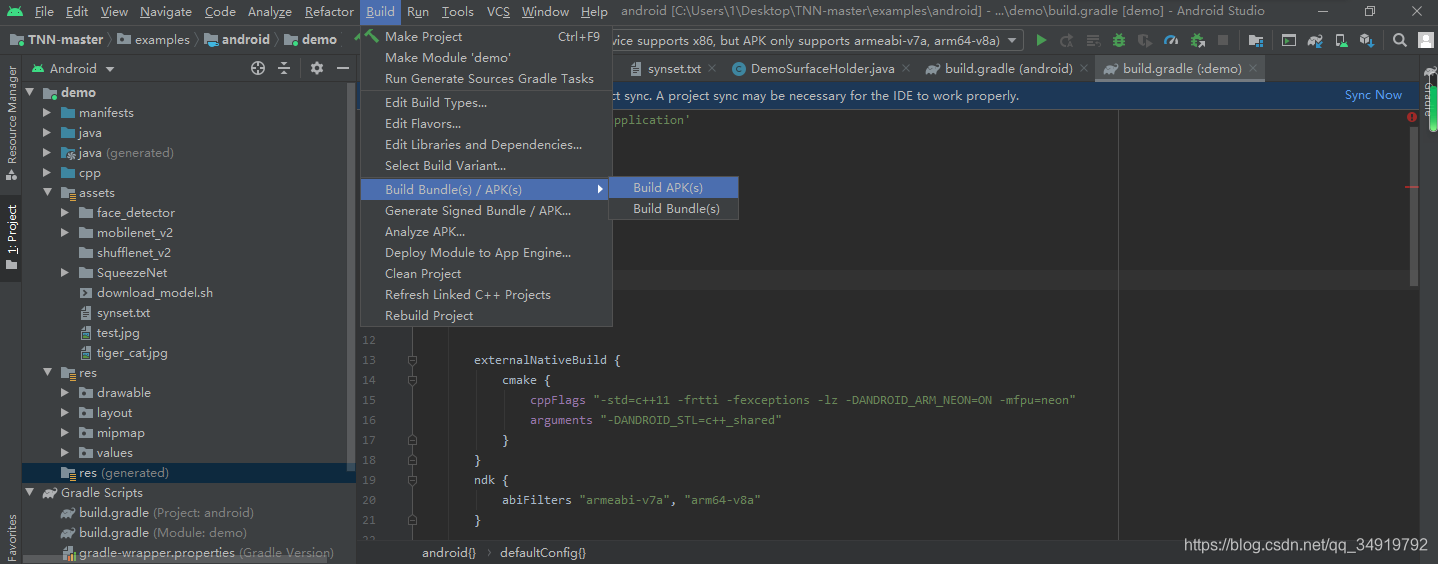Click the red error stripe indicator
The image size is (1438, 564).
[1412, 116]
